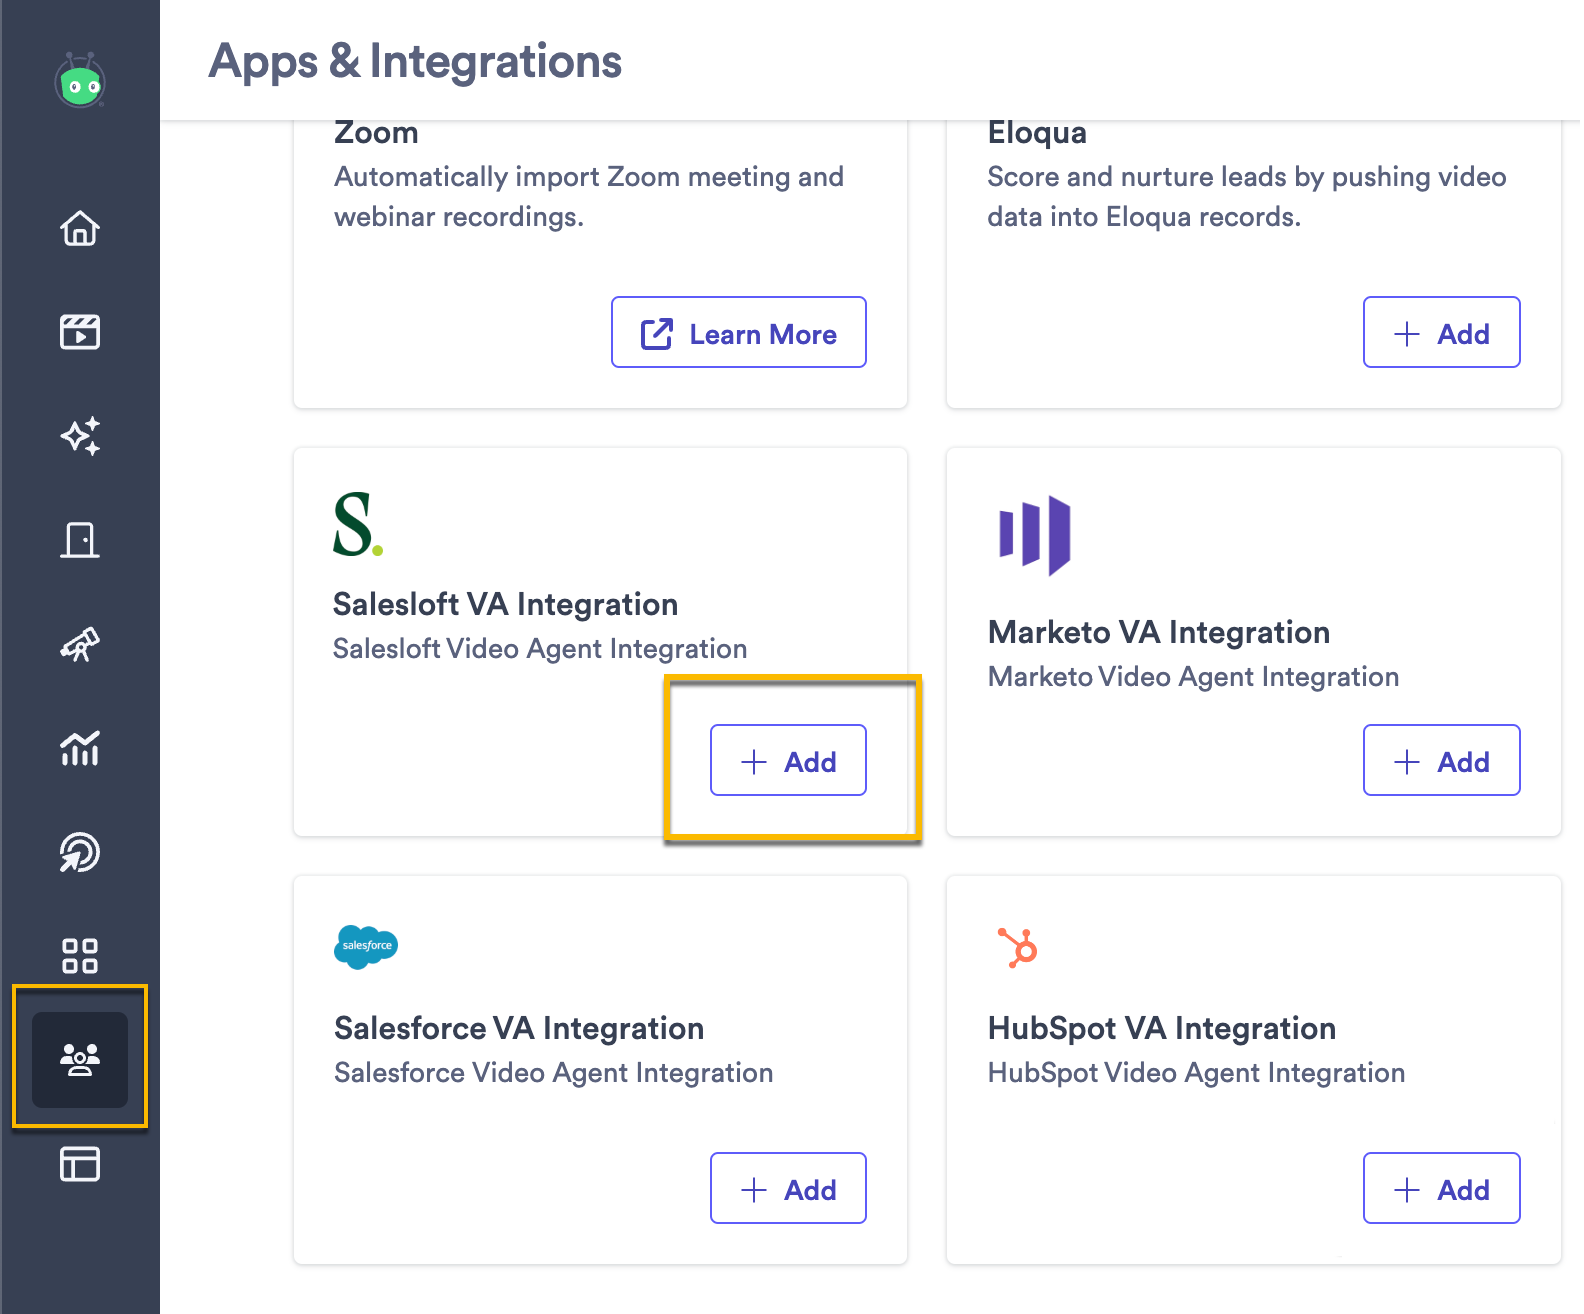
Task: Click "Salesforce Video Agent Integration" description
Action: click(x=553, y=1073)
